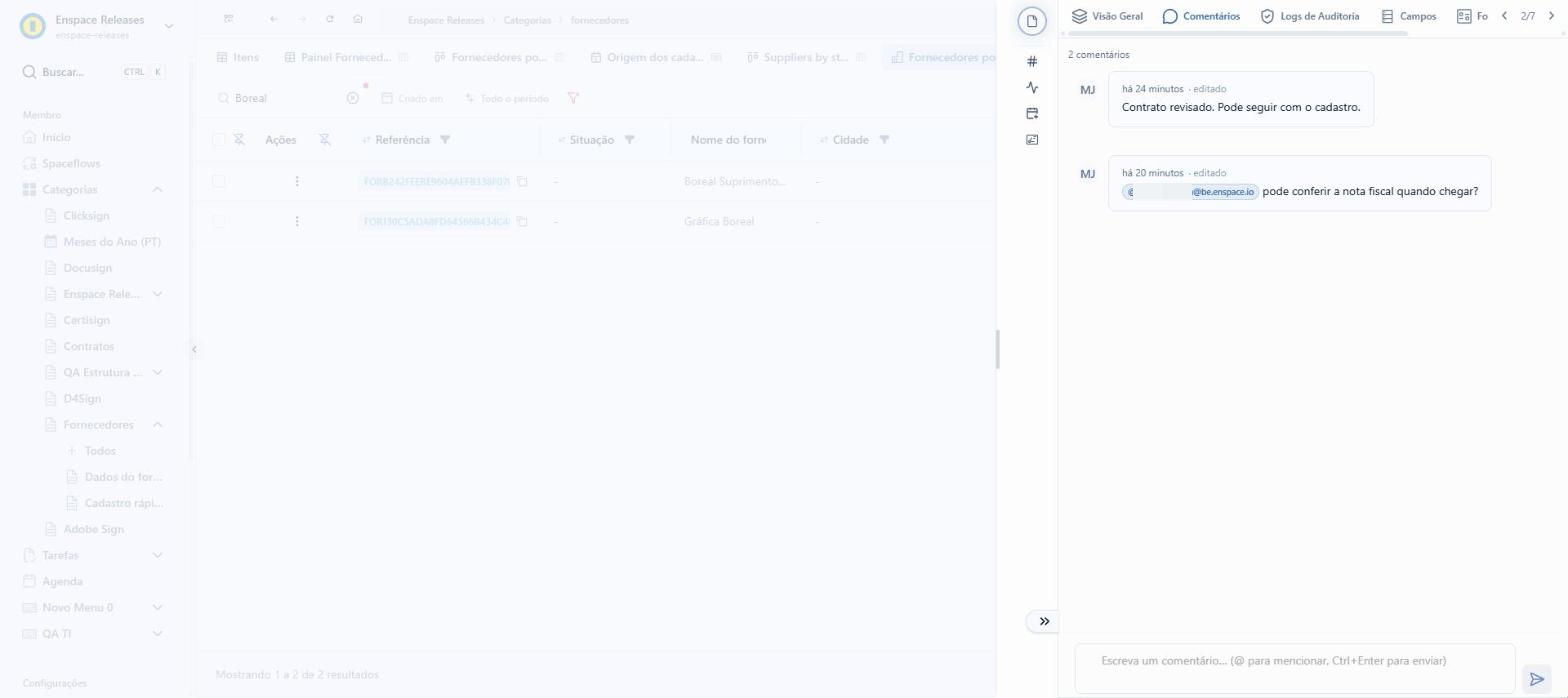Expand the QA Estrutura category

[x=157, y=372]
